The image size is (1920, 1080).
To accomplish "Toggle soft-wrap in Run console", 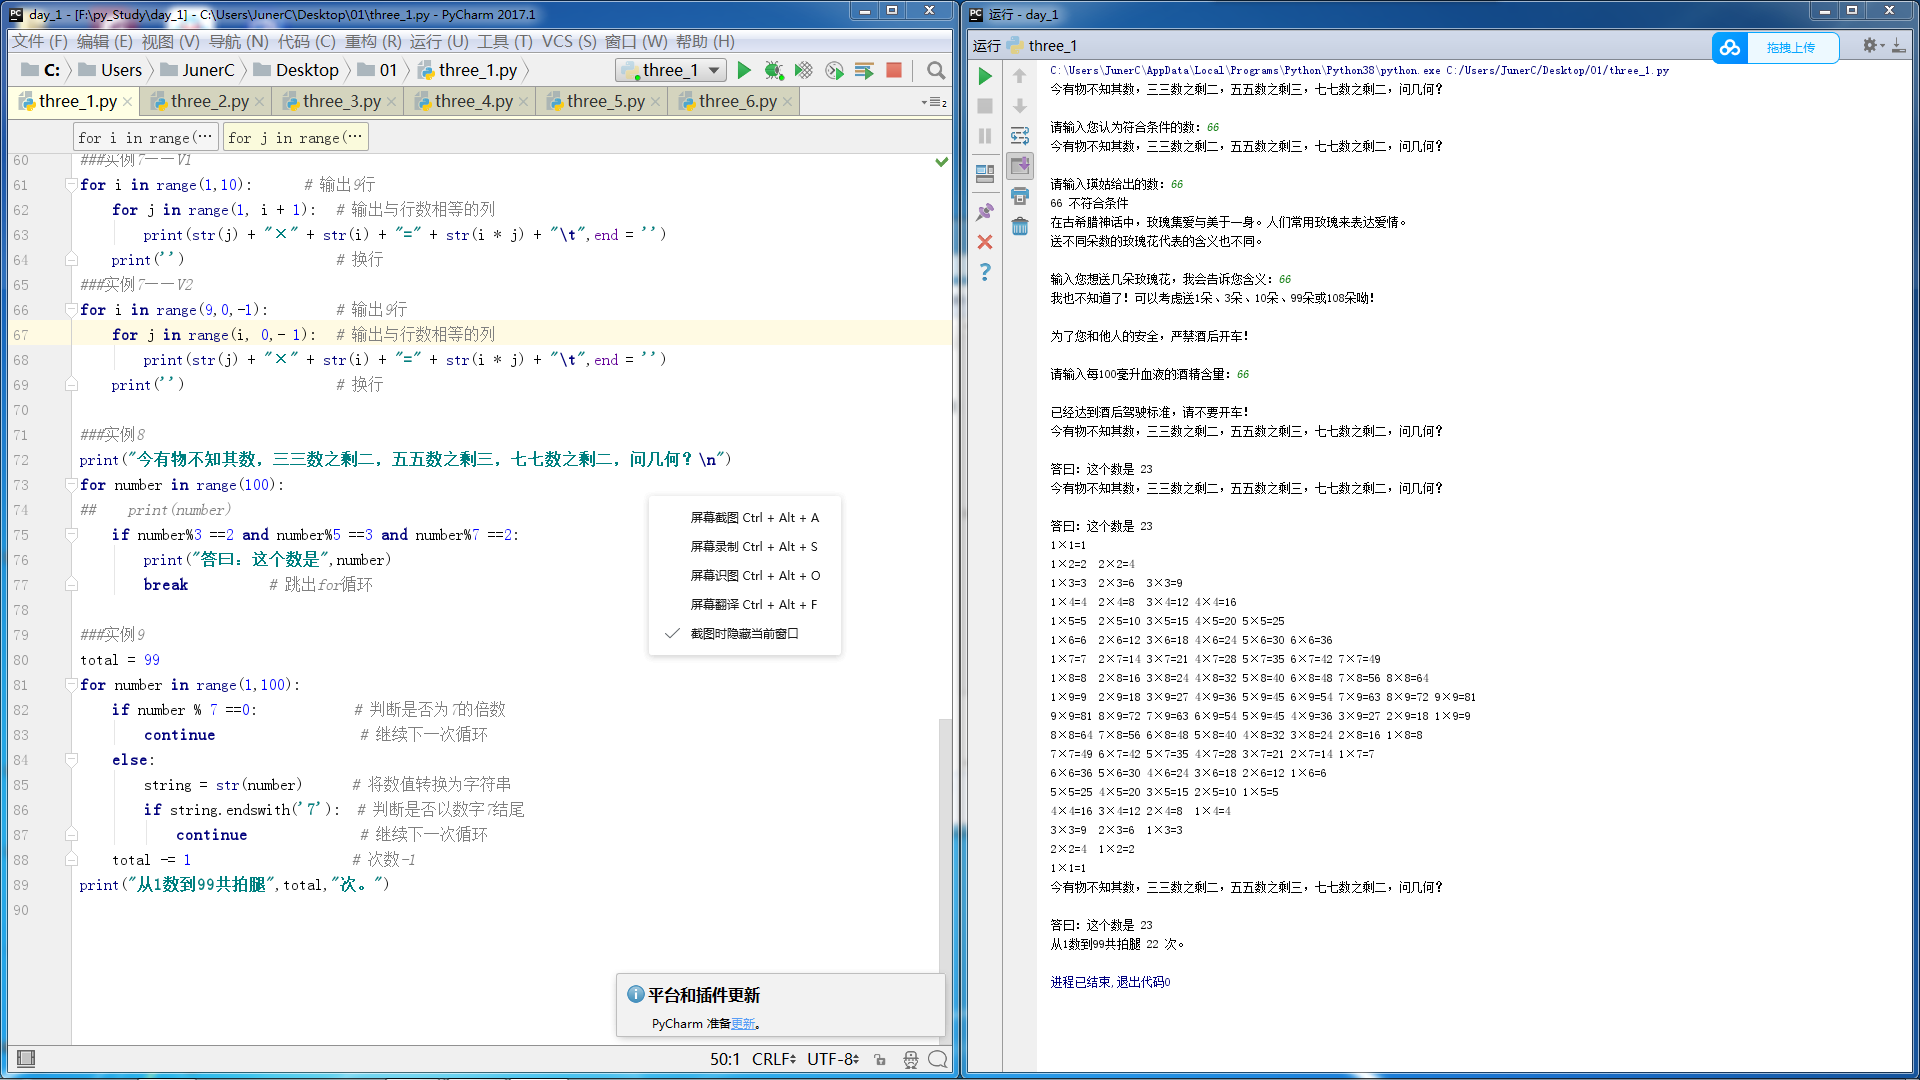I will click(x=1020, y=136).
